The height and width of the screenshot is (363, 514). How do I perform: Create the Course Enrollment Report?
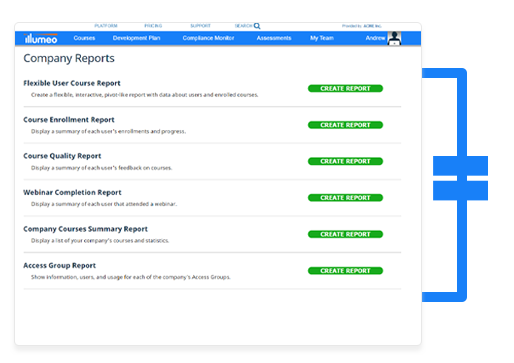click(x=345, y=125)
